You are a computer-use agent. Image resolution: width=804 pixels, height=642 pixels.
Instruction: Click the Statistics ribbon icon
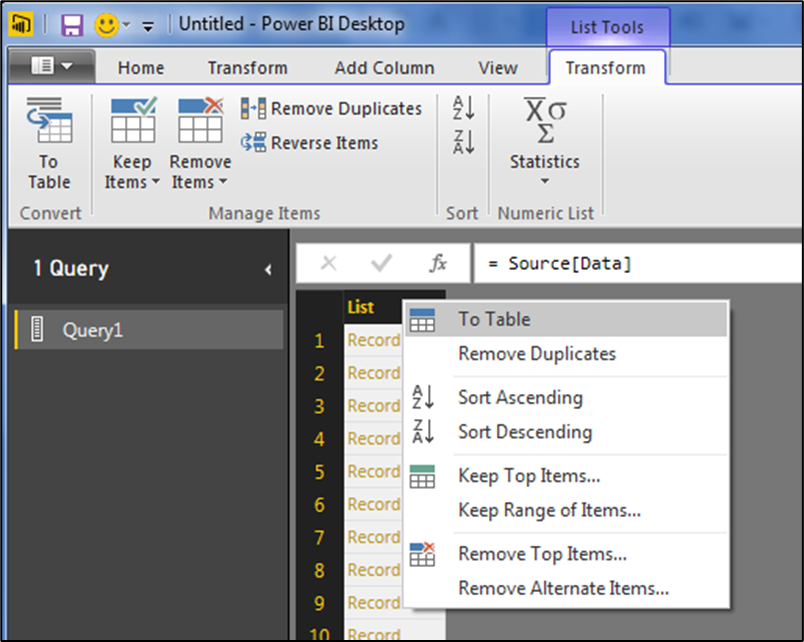coord(545,121)
